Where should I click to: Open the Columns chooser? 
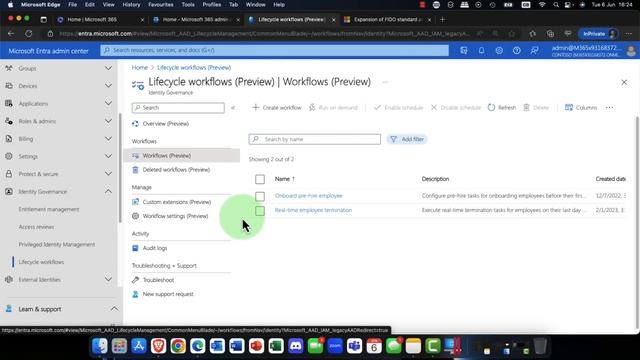pos(581,107)
